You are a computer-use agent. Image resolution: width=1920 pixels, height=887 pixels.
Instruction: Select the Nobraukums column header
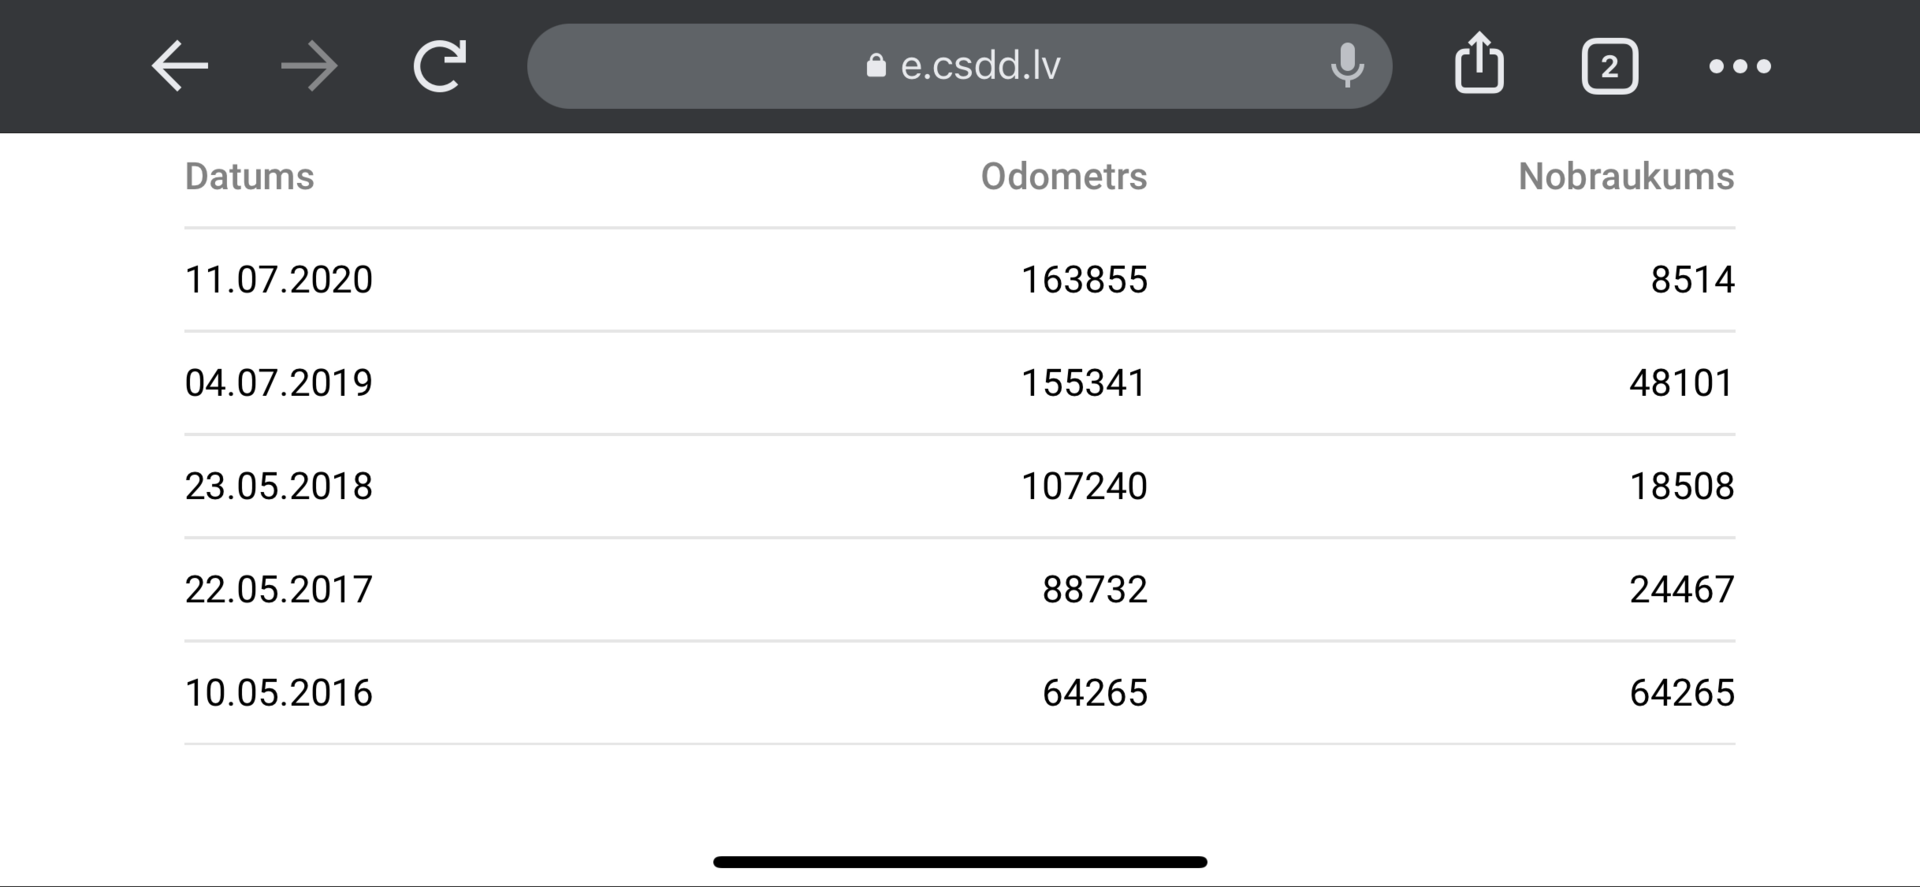click(1626, 176)
